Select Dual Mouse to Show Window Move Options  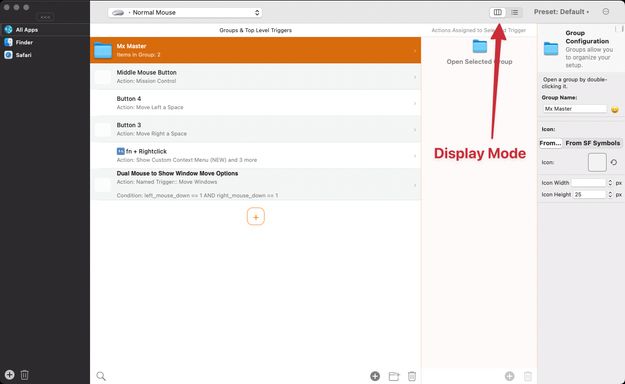[x=256, y=185]
